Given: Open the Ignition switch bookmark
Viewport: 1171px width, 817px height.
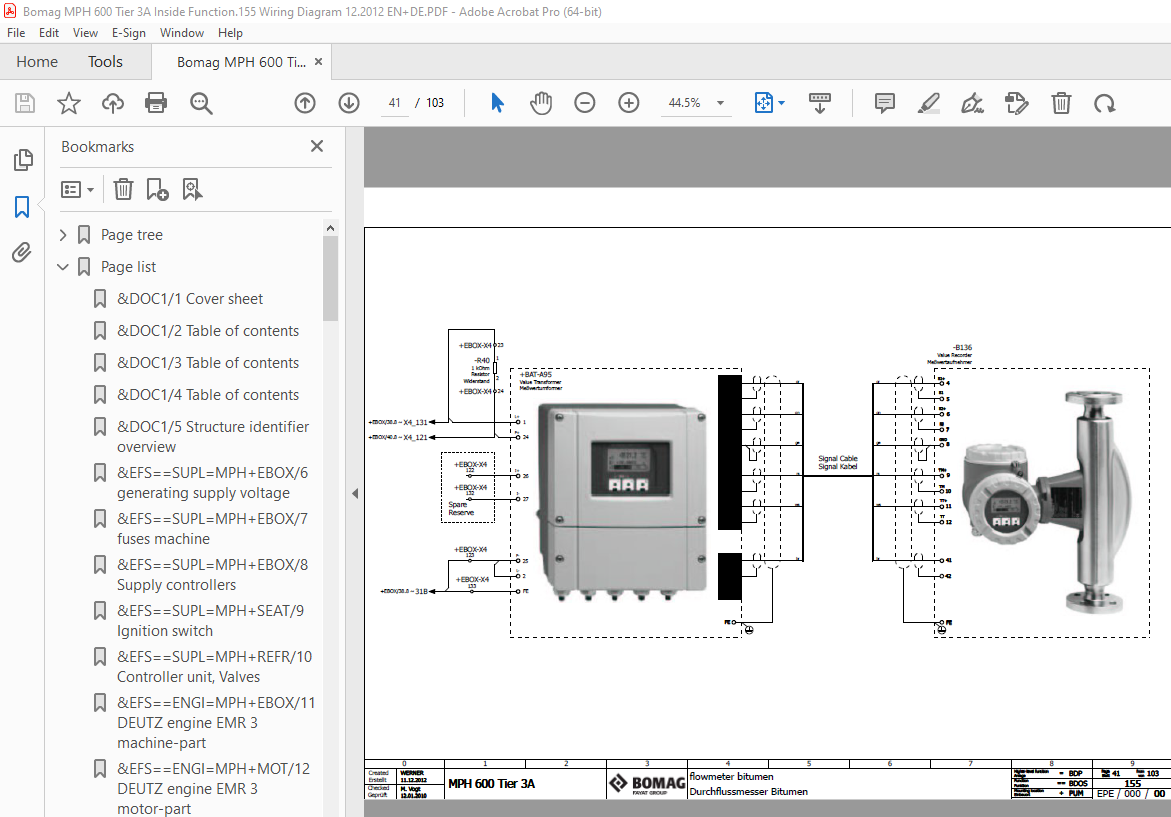Looking at the screenshot, I should tap(210, 621).
